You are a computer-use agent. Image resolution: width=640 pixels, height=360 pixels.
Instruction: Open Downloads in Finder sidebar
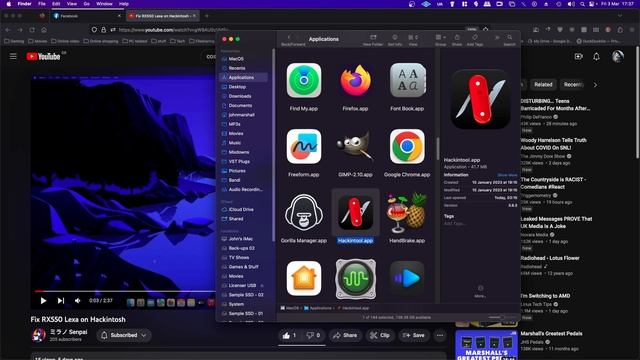[x=240, y=96]
